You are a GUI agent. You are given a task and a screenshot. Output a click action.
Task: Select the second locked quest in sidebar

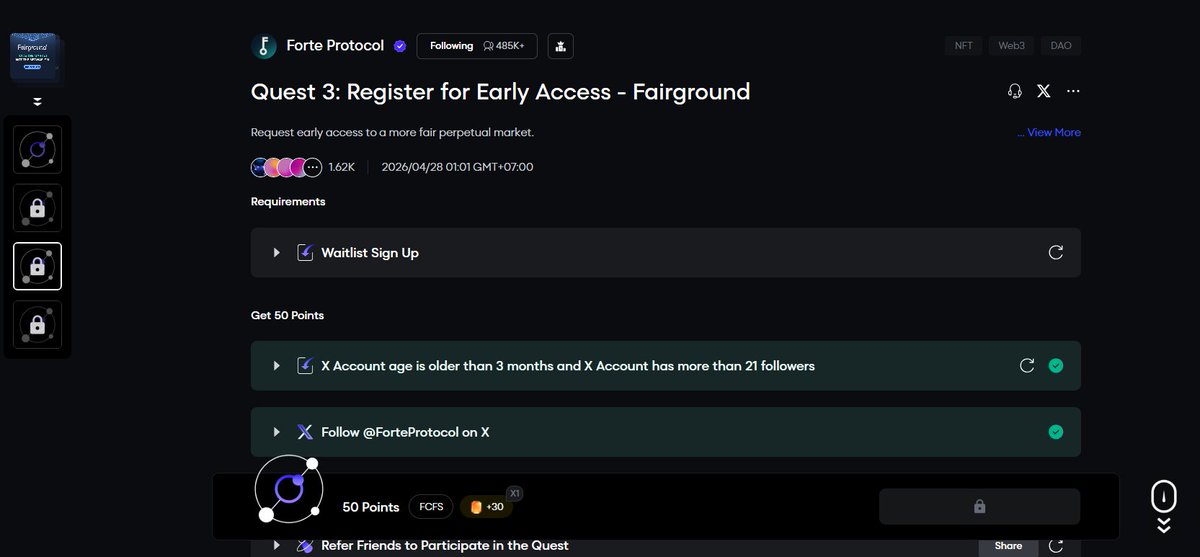pyautogui.click(x=37, y=208)
